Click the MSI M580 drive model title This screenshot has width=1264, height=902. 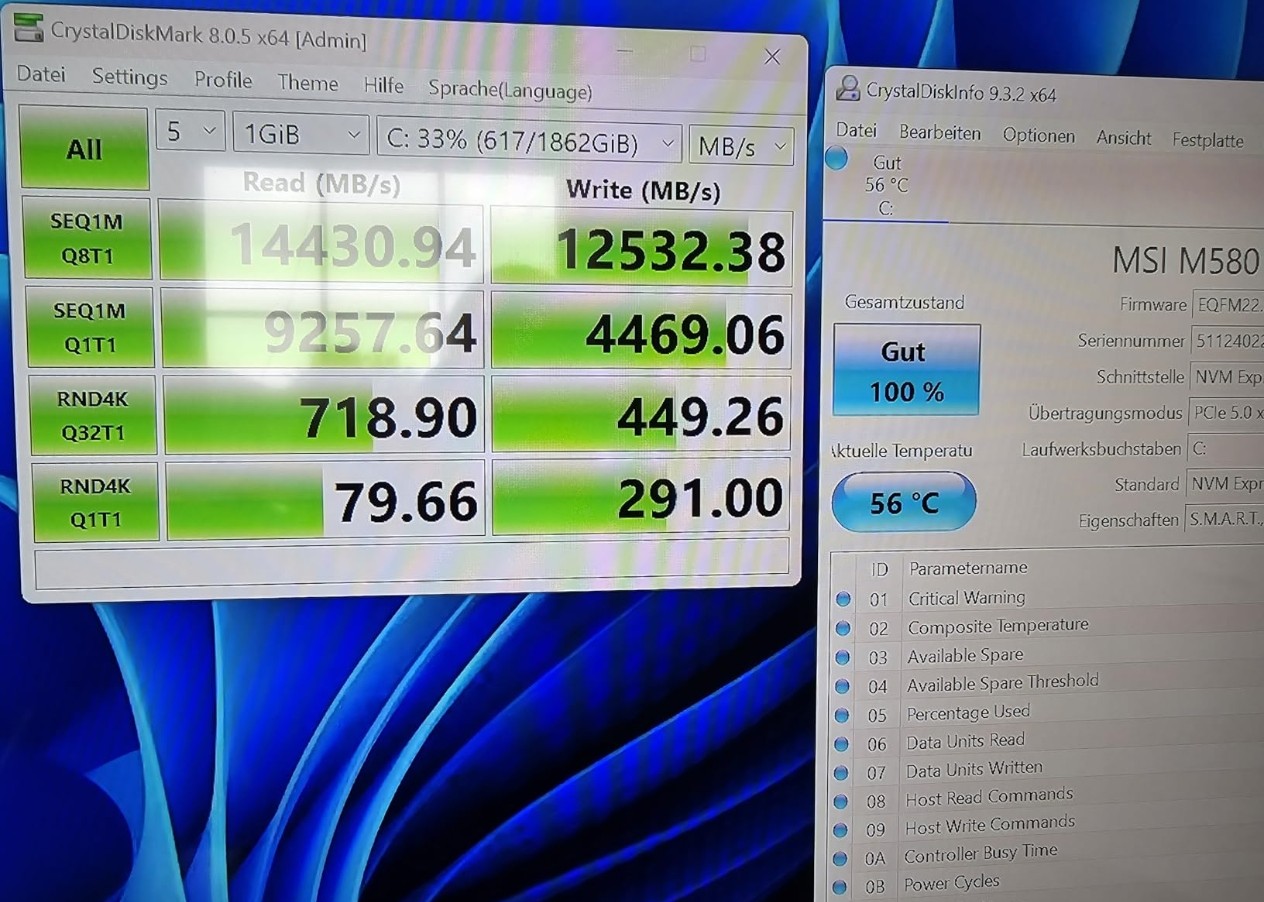tap(1185, 261)
